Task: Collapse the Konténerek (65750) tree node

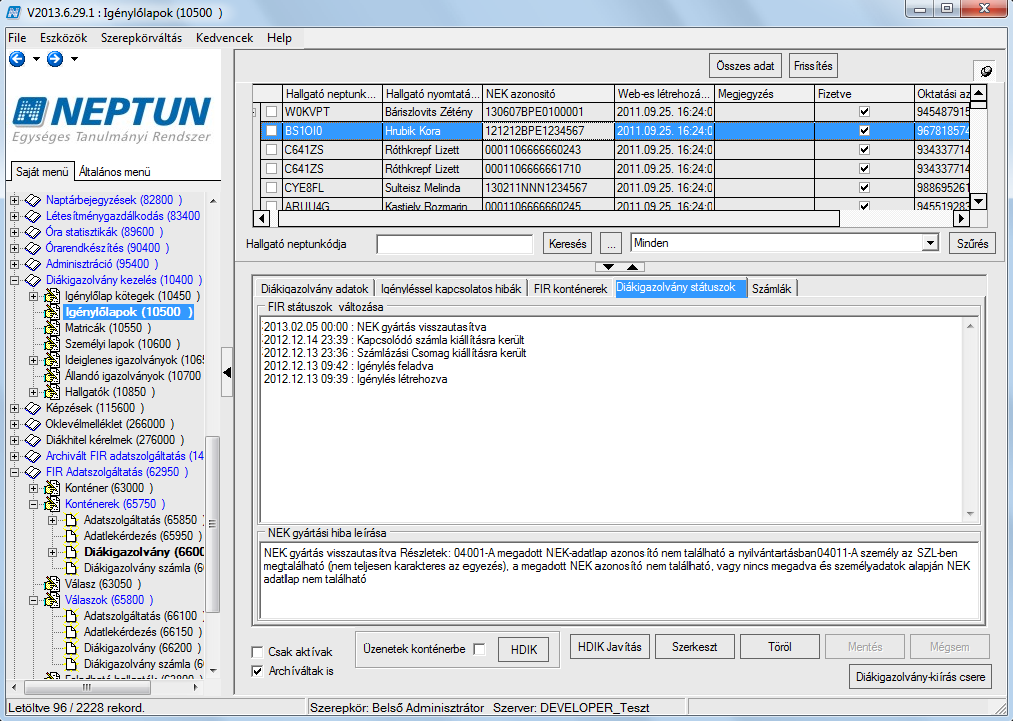Action: coord(34,505)
